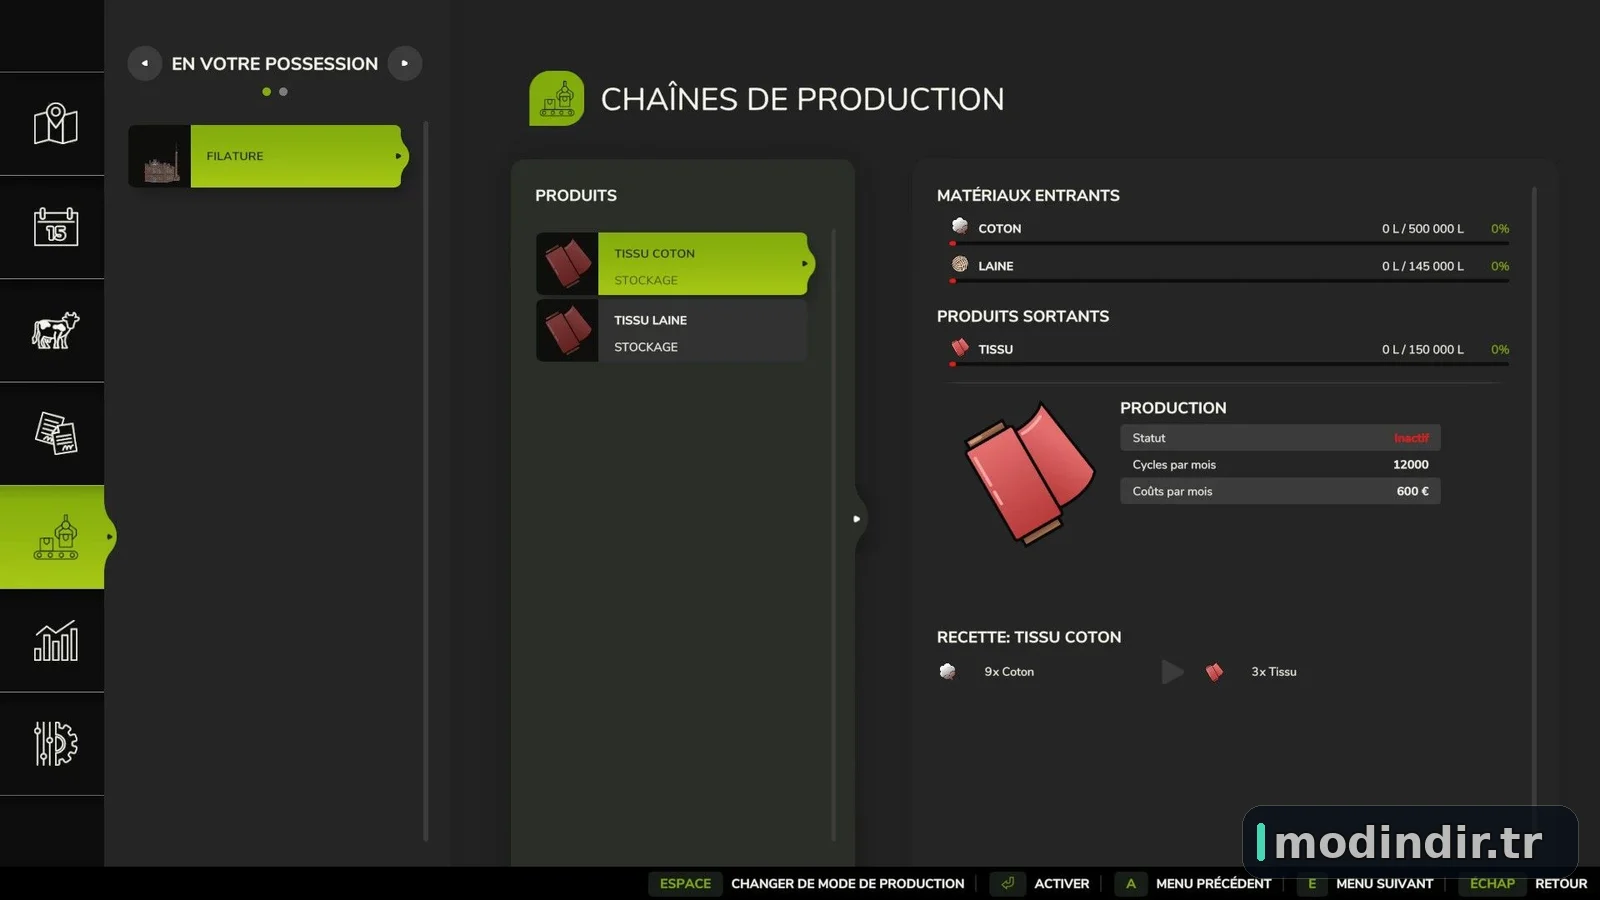Open the settings sliders gear icon
This screenshot has width=1600, height=900.
pos(56,744)
